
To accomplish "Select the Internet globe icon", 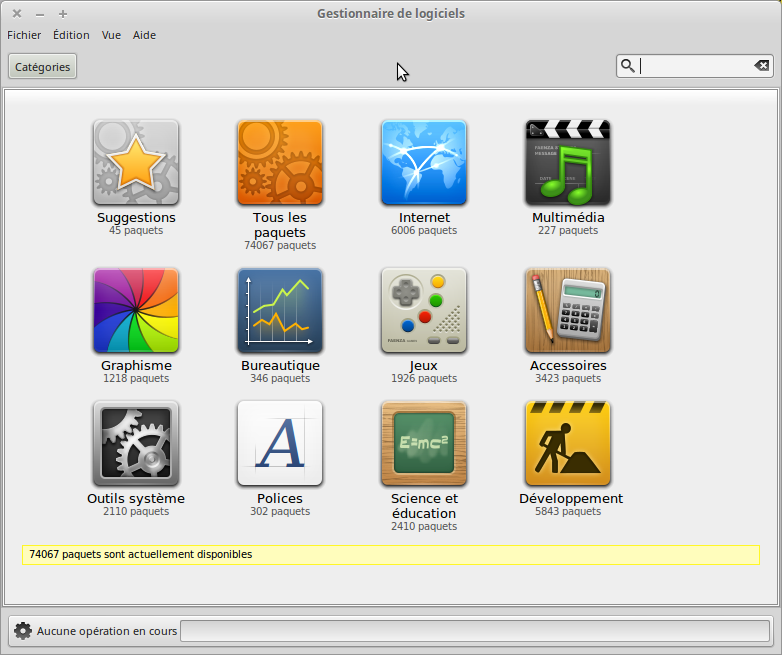I will (424, 163).
